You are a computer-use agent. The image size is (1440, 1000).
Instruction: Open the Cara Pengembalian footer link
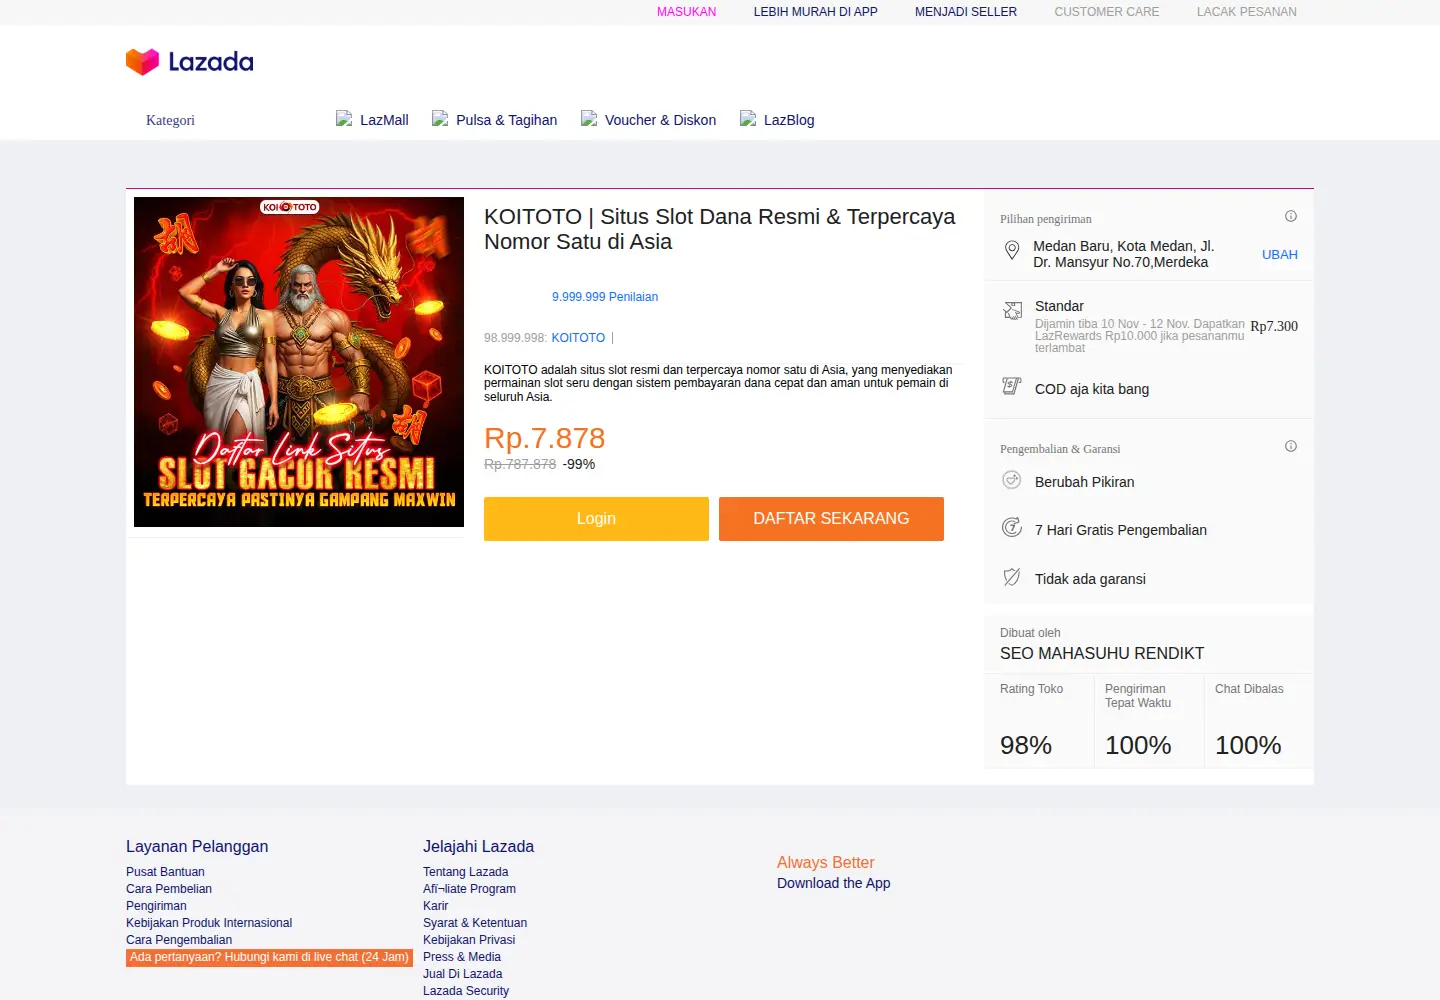point(179,940)
